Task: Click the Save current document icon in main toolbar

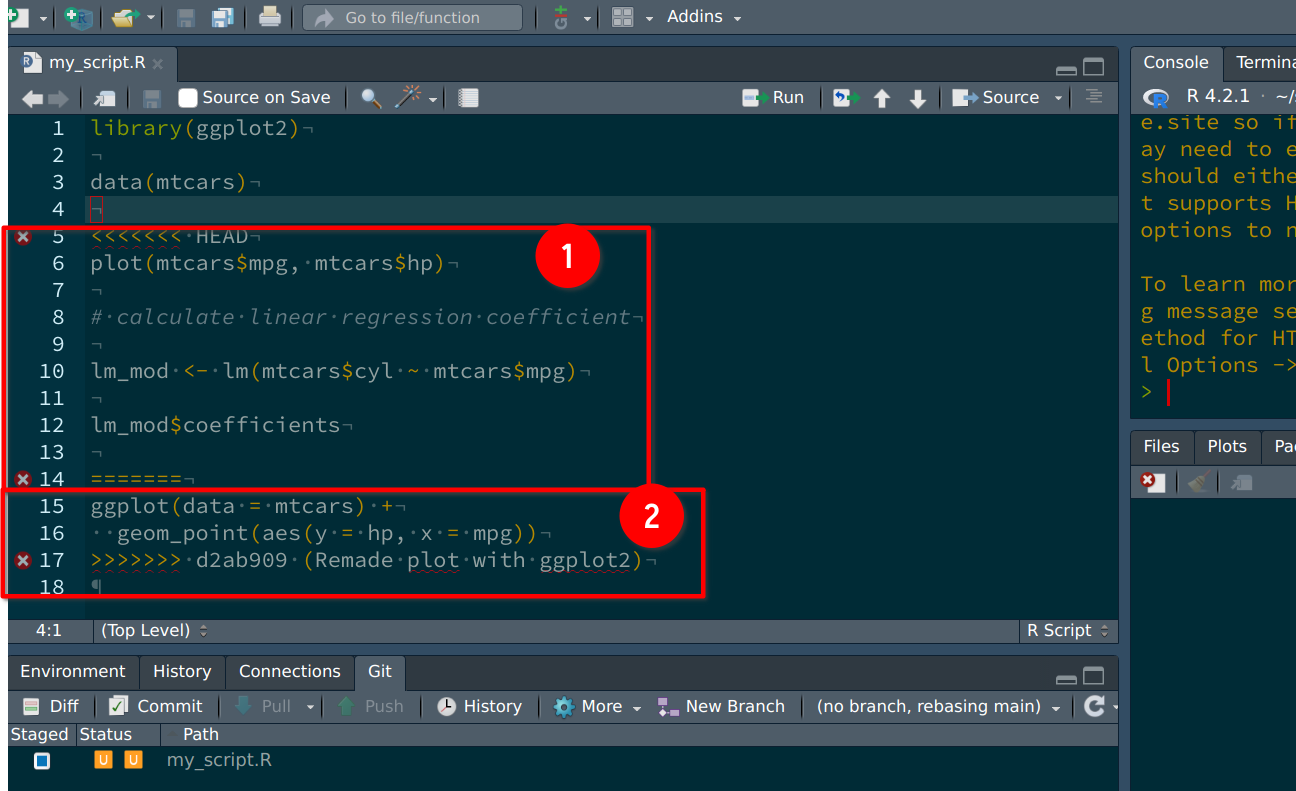Action: click(186, 17)
